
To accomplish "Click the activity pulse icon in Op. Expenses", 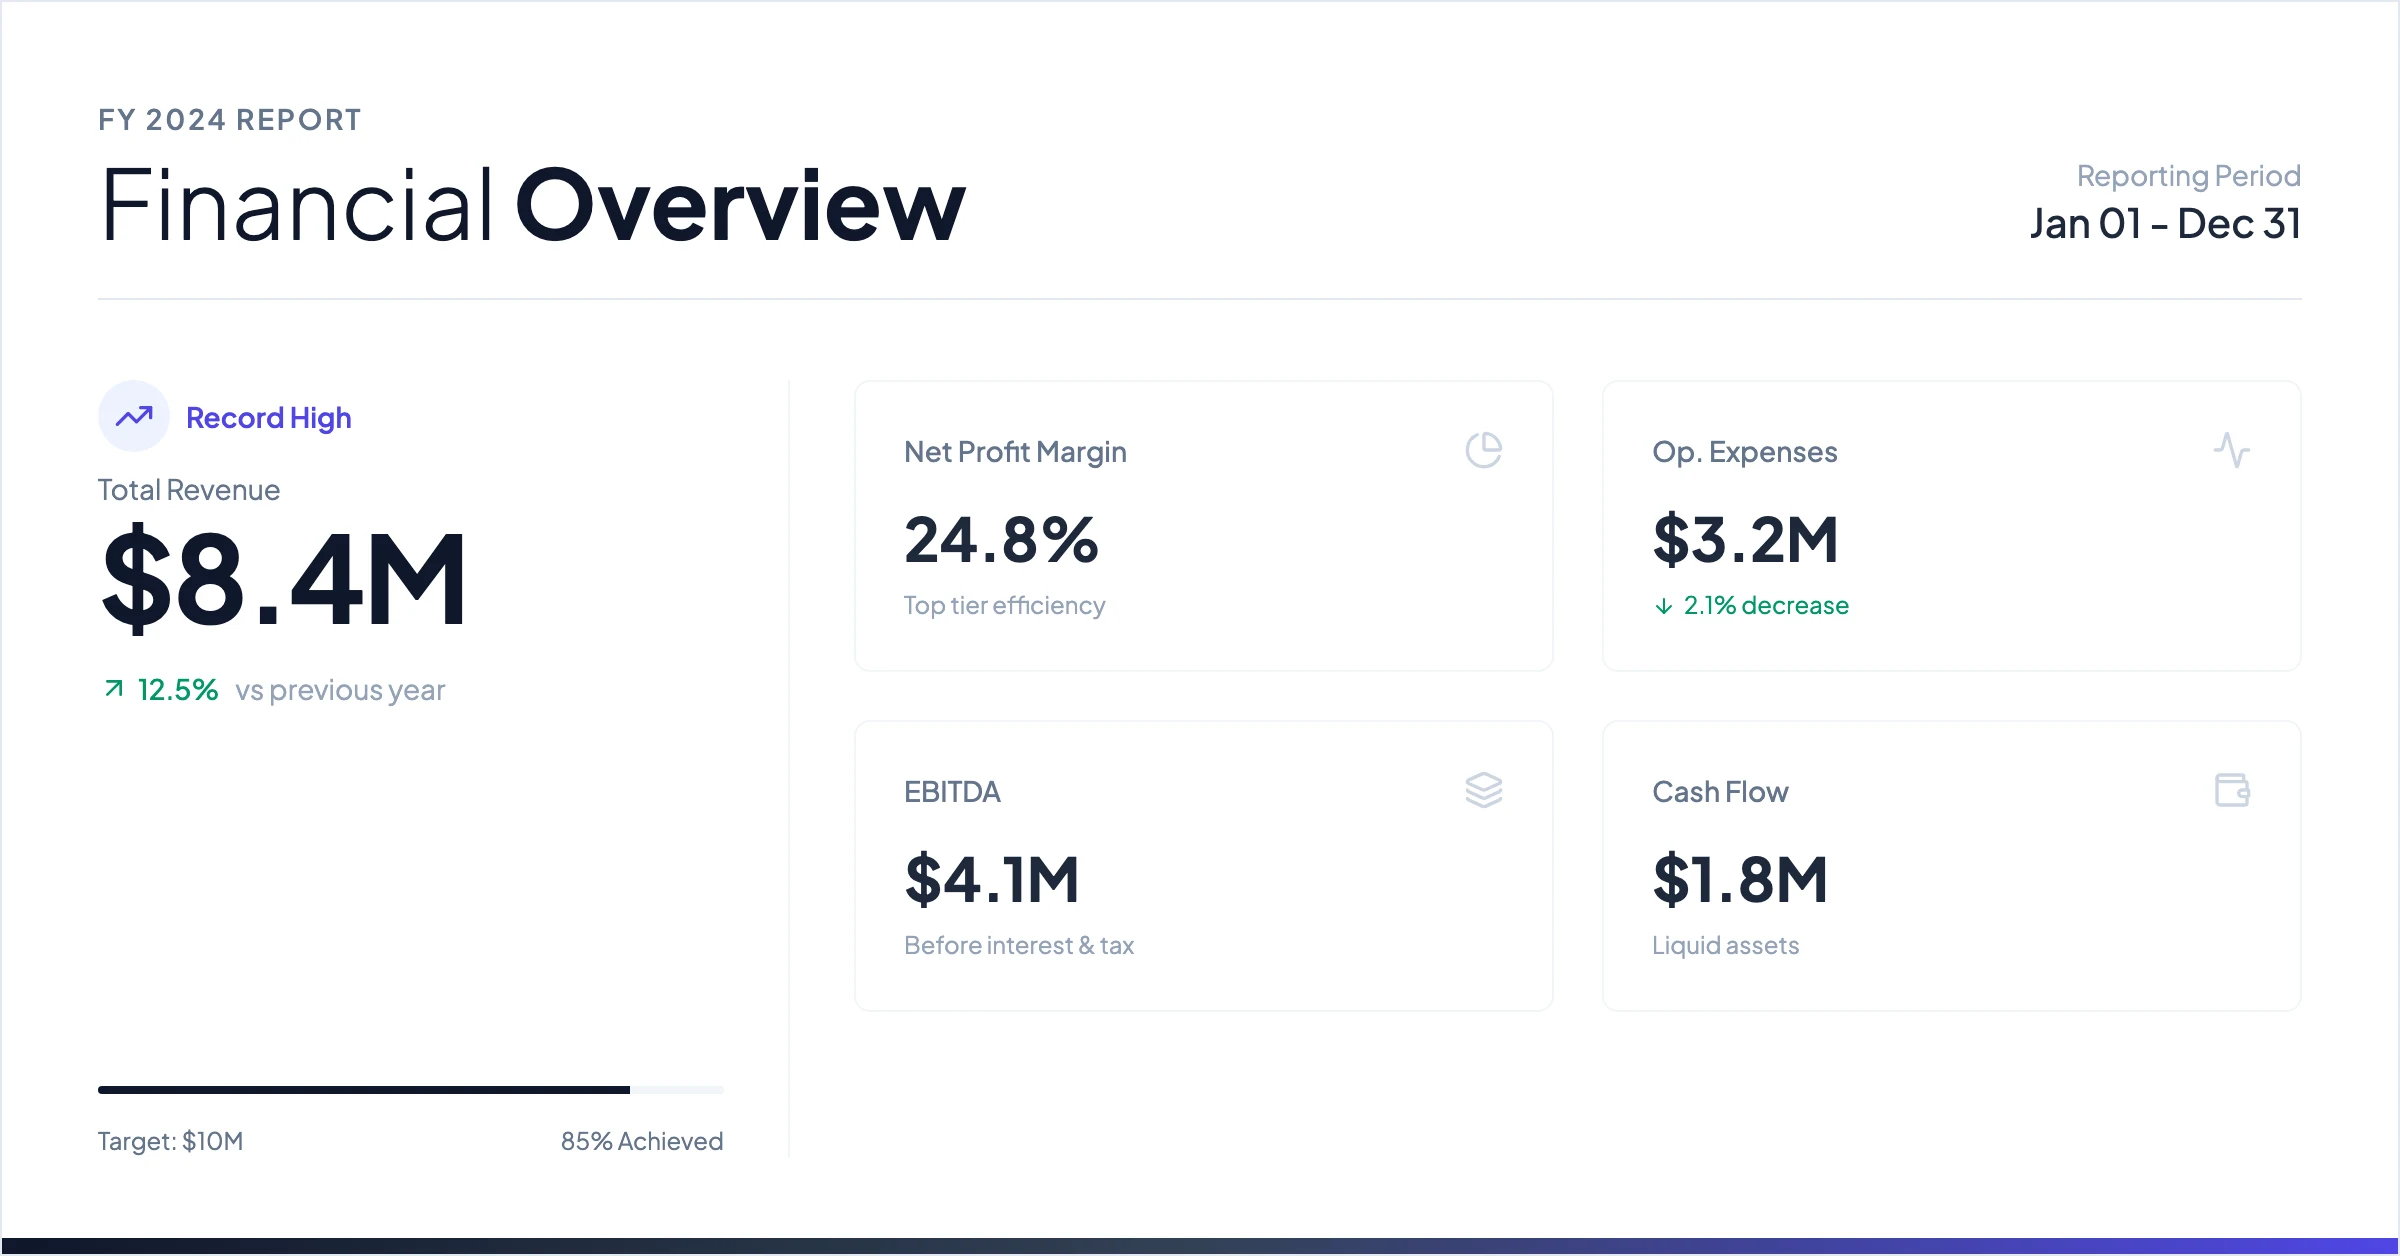I will click(x=2232, y=450).
